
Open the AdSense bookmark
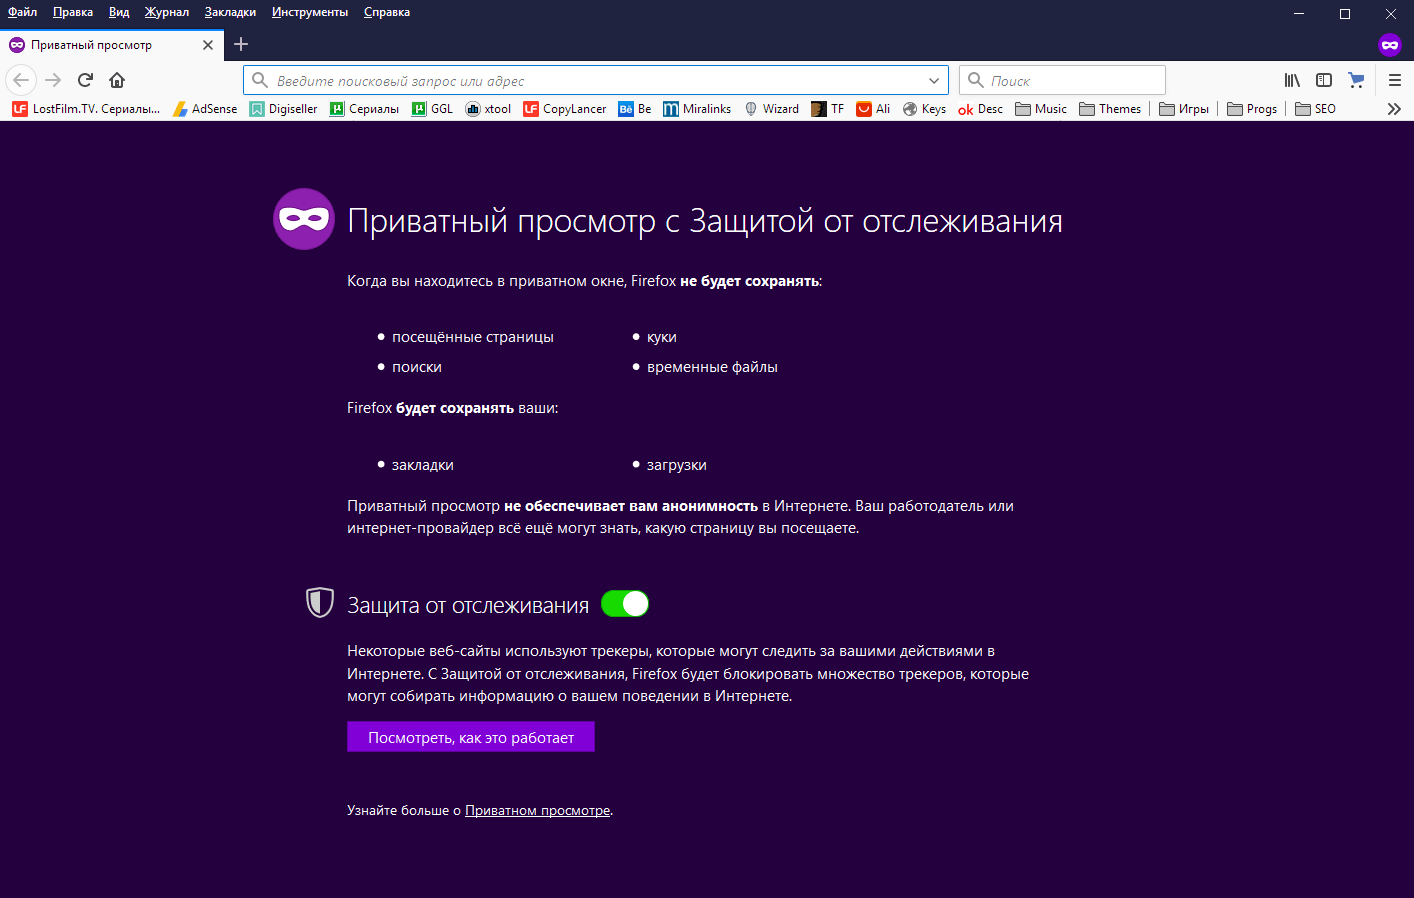pos(205,109)
